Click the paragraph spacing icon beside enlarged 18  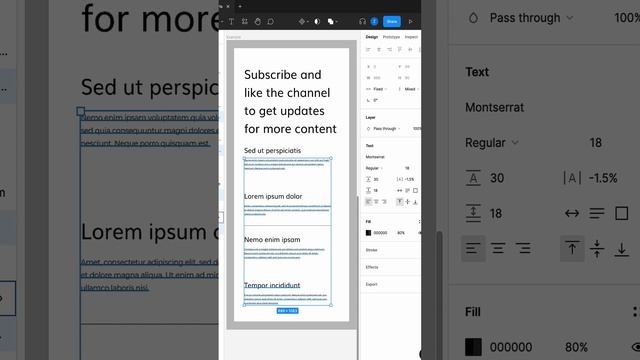click(x=473, y=213)
